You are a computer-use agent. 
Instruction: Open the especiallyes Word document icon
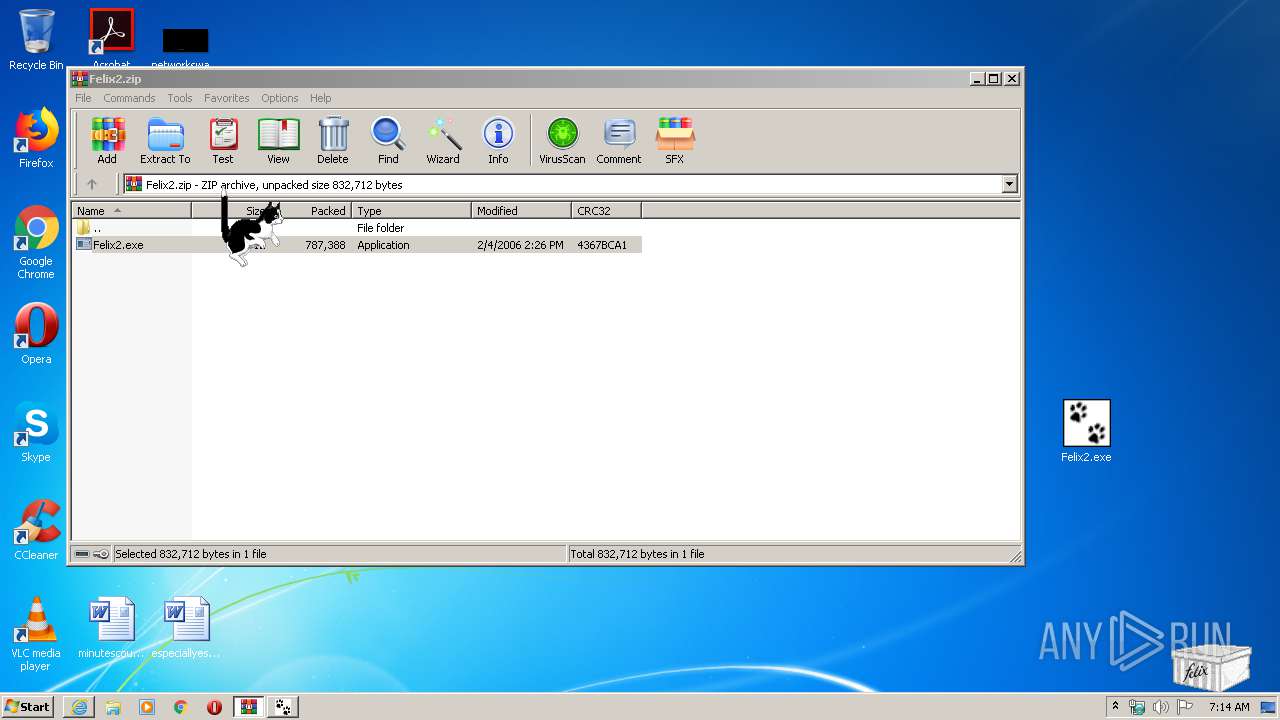pos(186,627)
